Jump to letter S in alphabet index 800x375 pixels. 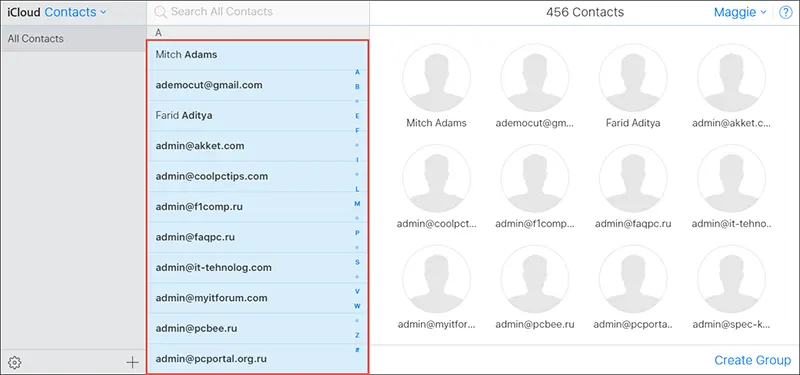[357, 262]
